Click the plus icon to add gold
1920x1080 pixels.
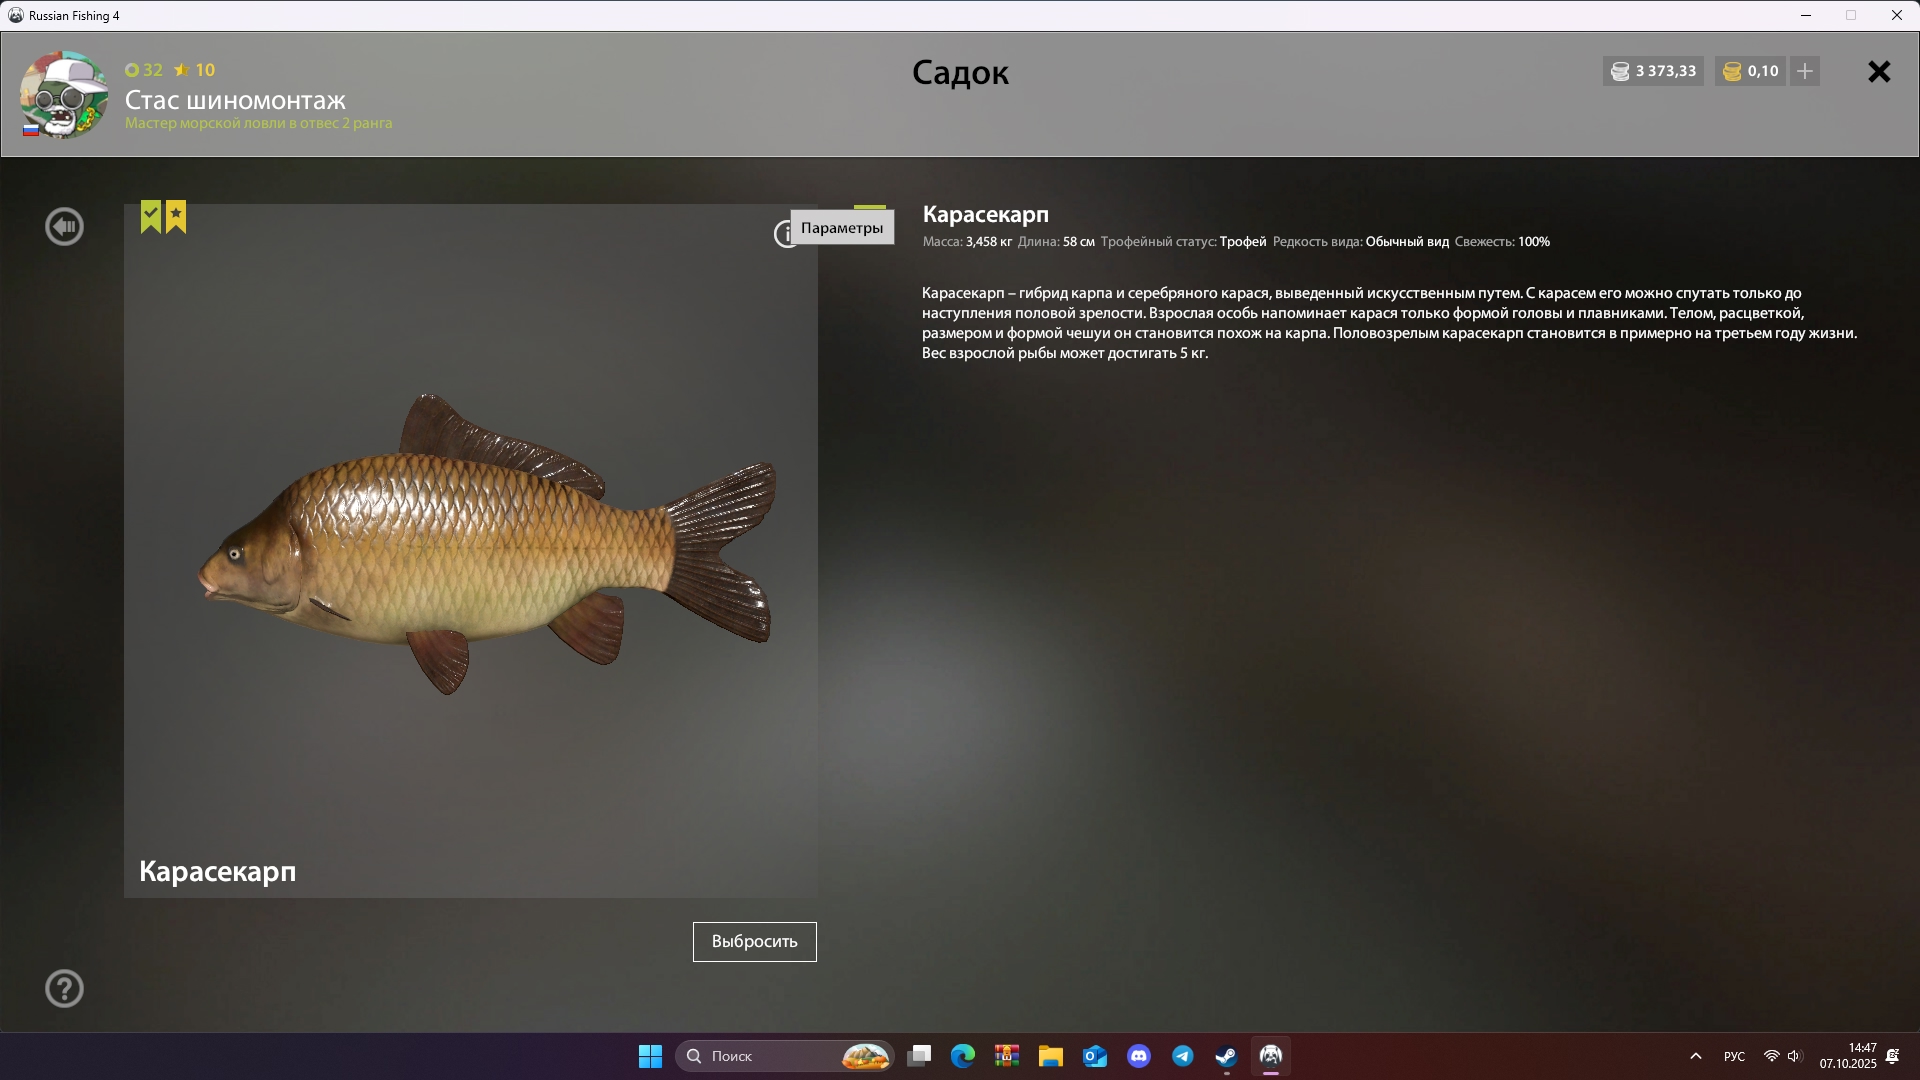(x=1805, y=71)
